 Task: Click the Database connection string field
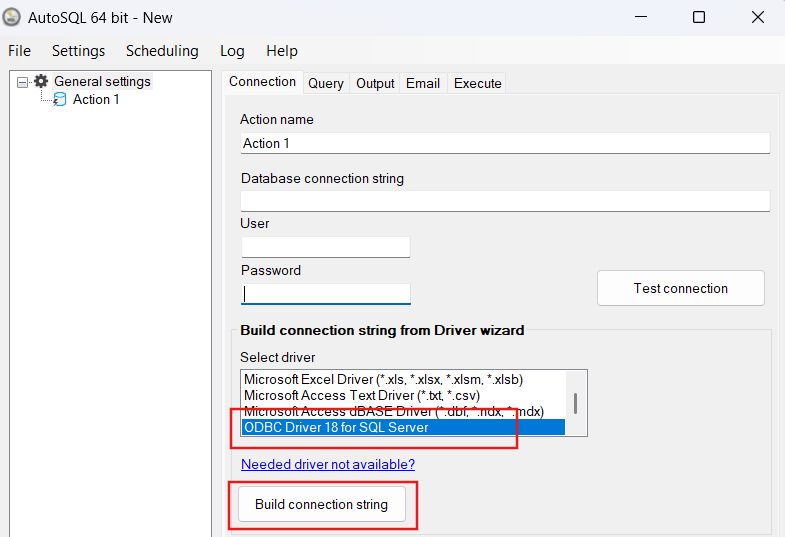coord(505,201)
